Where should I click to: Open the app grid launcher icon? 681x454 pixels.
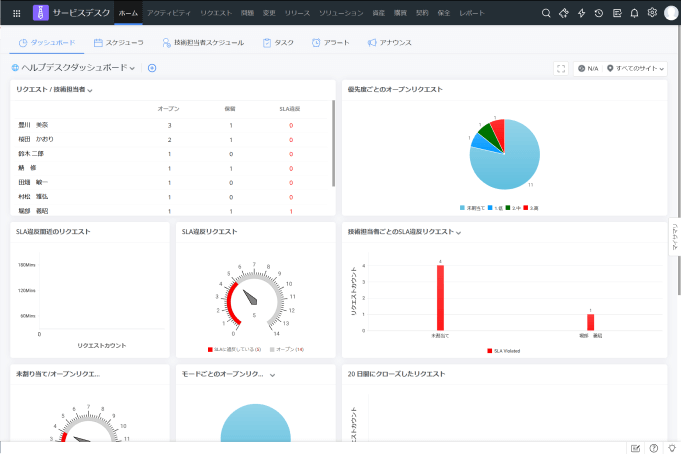pyautogui.click(x=17, y=13)
